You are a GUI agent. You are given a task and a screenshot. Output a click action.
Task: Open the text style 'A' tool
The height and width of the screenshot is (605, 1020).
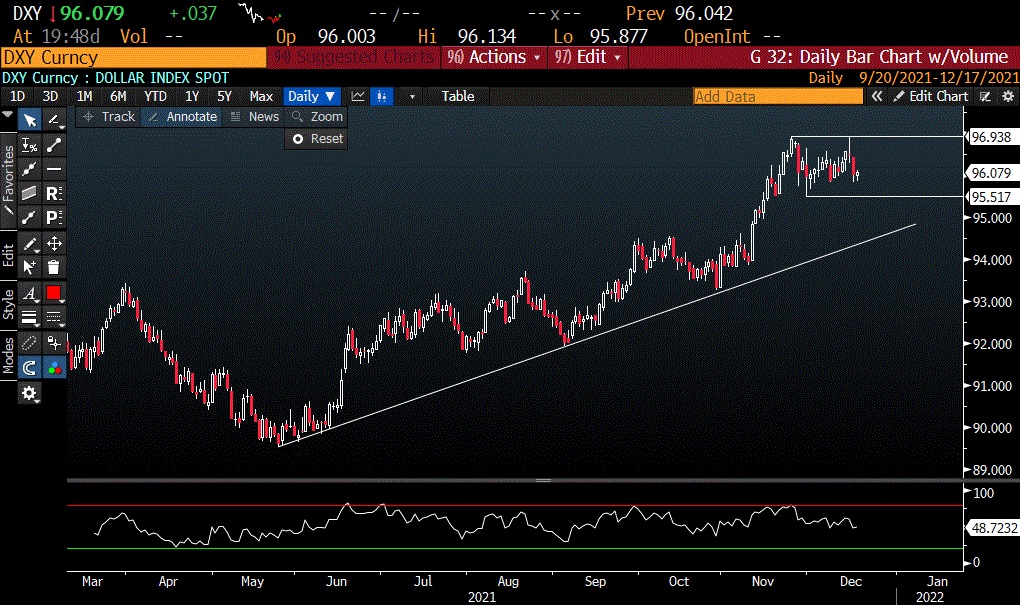point(30,293)
